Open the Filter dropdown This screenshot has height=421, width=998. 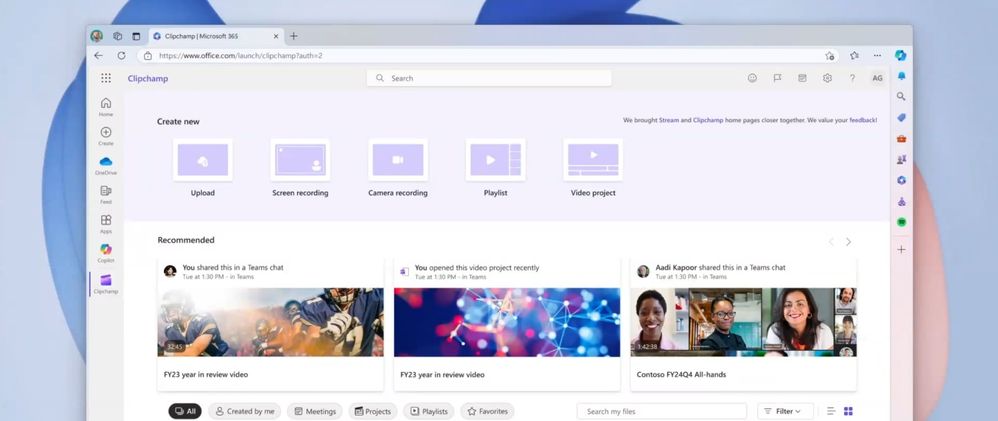point(785,411)
